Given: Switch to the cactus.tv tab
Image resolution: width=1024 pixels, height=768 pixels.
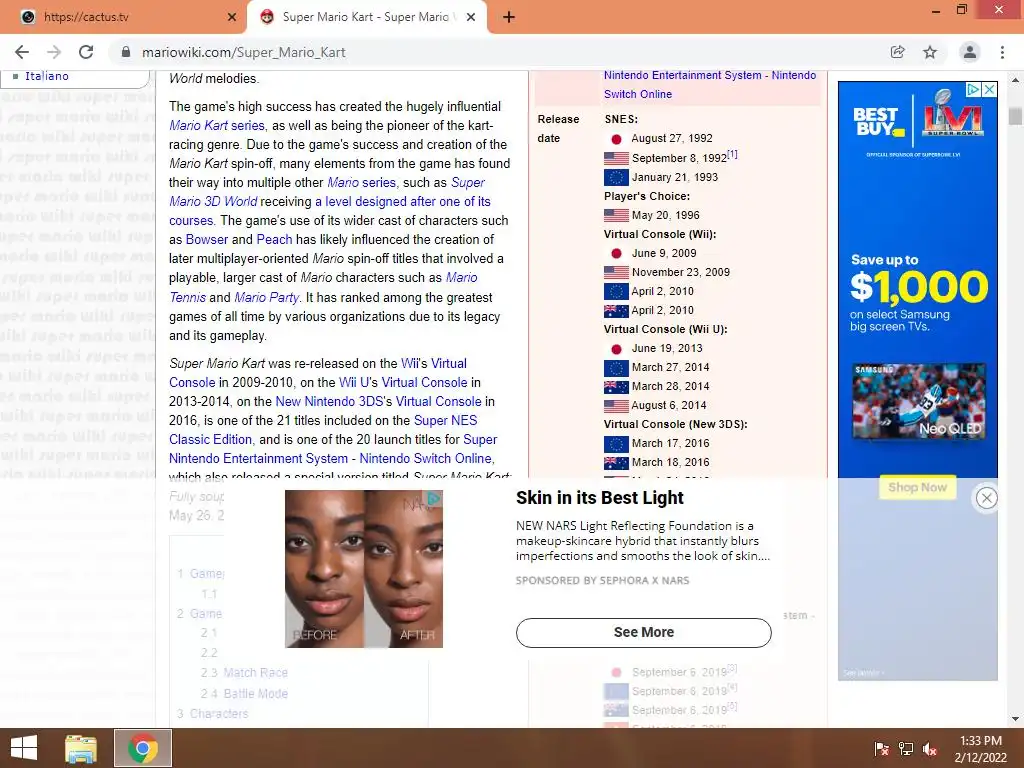Looking at the screenshot, I should coord(124,18).
